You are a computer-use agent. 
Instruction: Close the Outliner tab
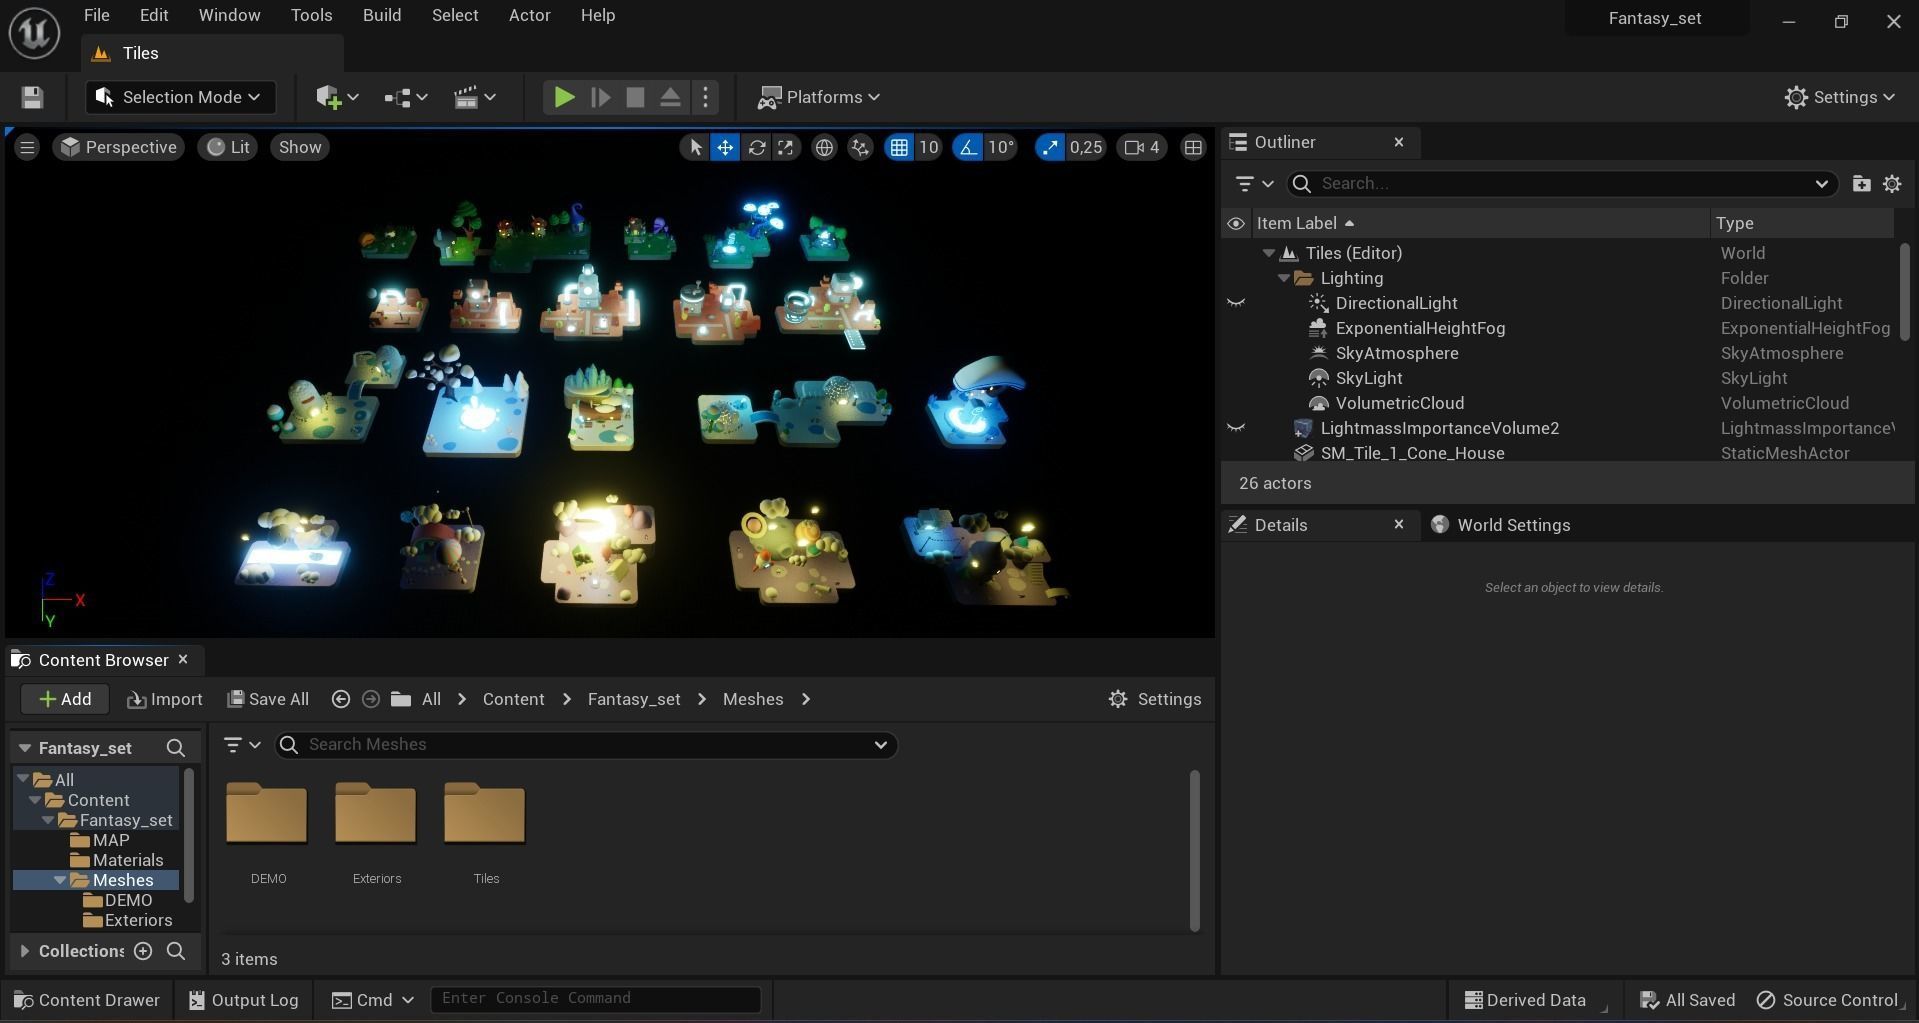[1399, 142]
